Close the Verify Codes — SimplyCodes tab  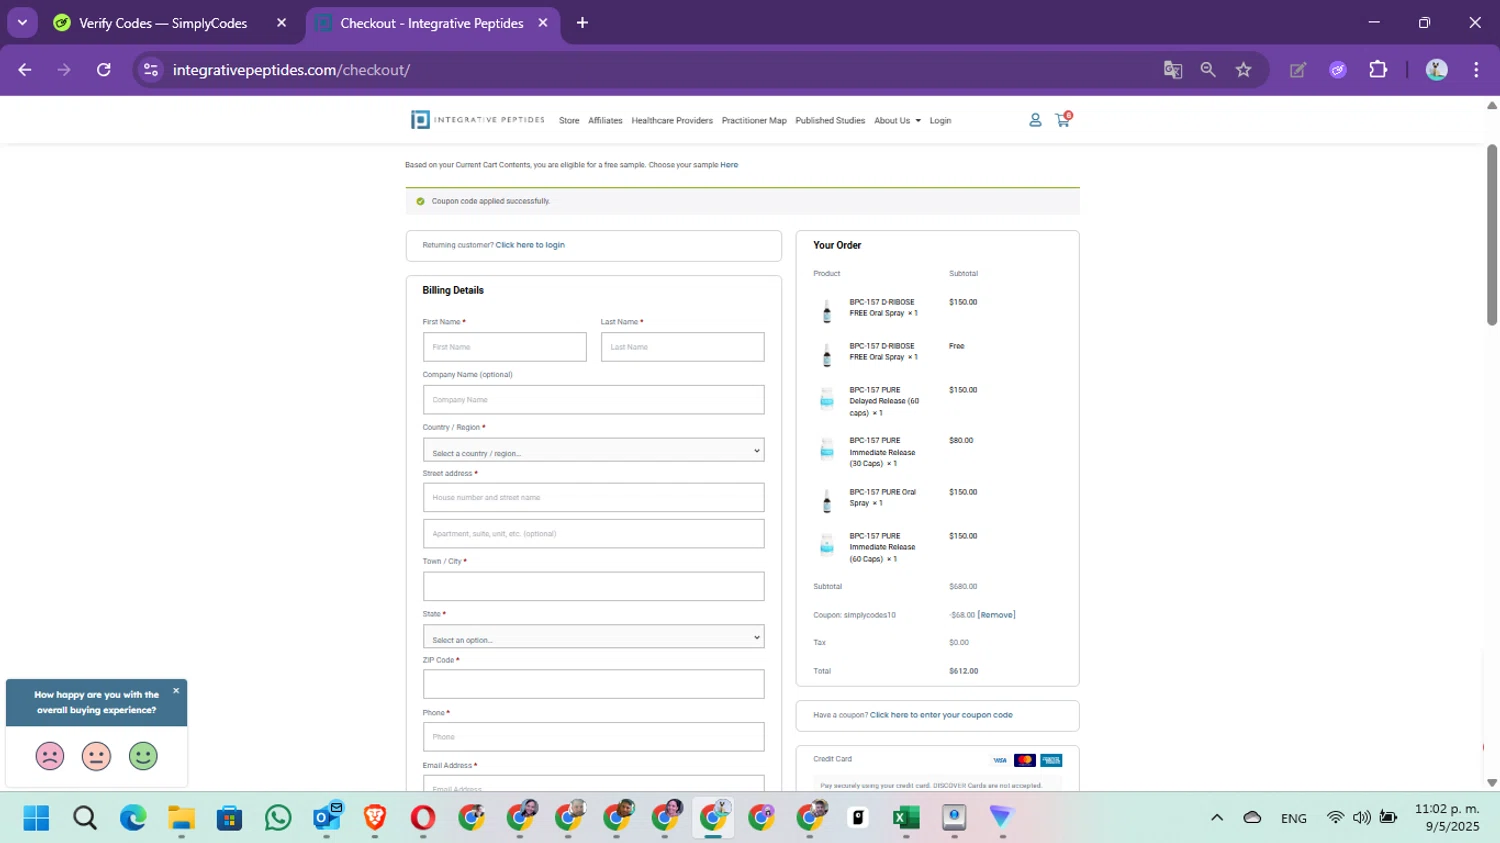[x=282, y=23]
